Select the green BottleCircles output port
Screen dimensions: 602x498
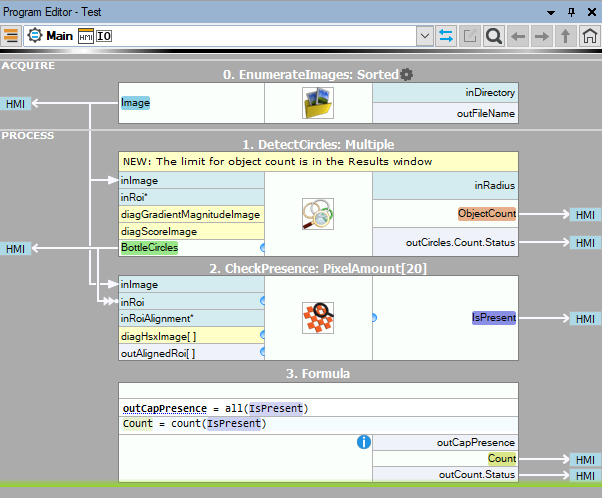149,247
